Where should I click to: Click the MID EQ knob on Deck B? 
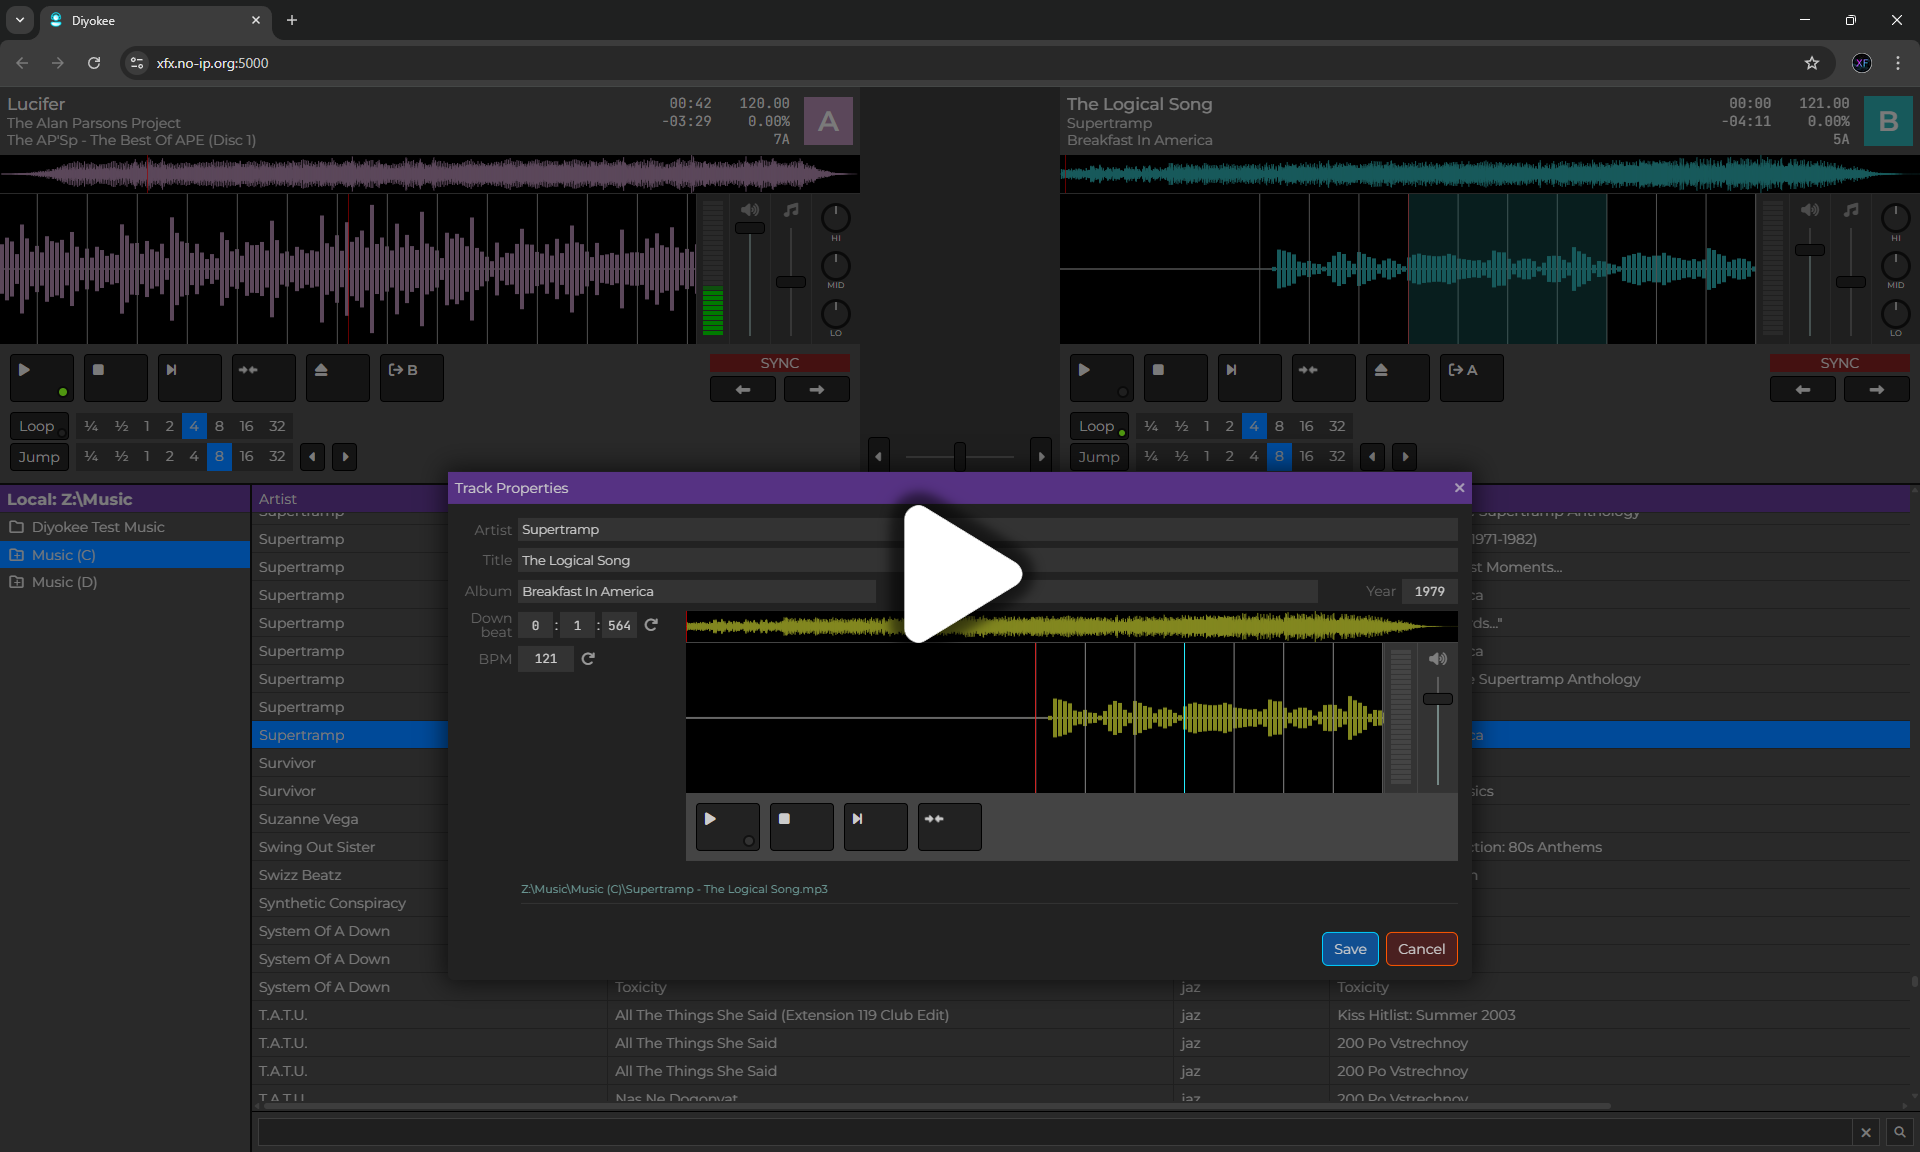point(1896,266)
